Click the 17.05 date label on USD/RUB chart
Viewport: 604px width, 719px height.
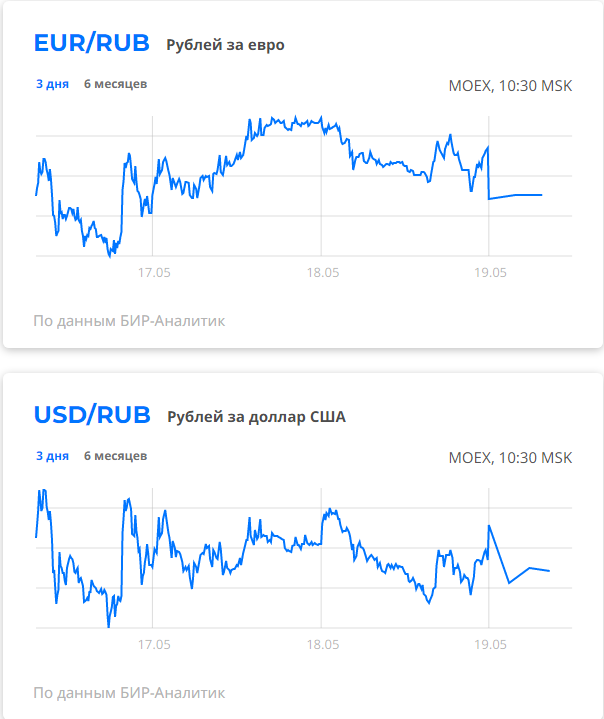pyautogui.click(x=154, y=644)
